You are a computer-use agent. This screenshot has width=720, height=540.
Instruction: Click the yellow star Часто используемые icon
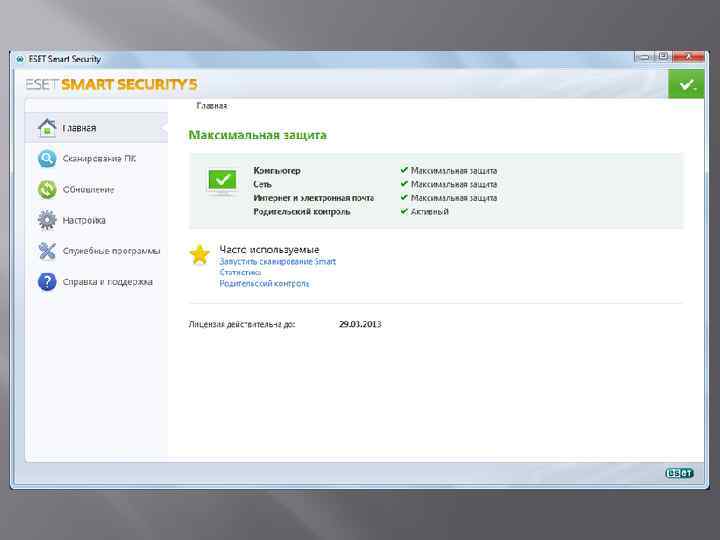coord(200,254)
